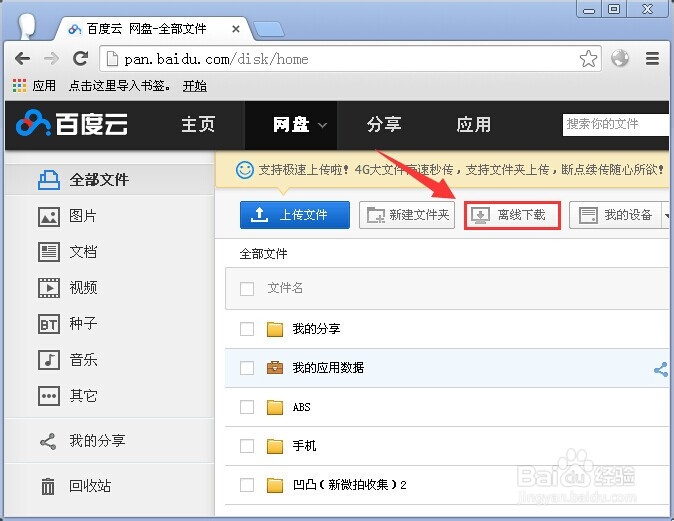Check the box for 我的分享 folder
Screen dimensions: 674x521
pos(247,329)
